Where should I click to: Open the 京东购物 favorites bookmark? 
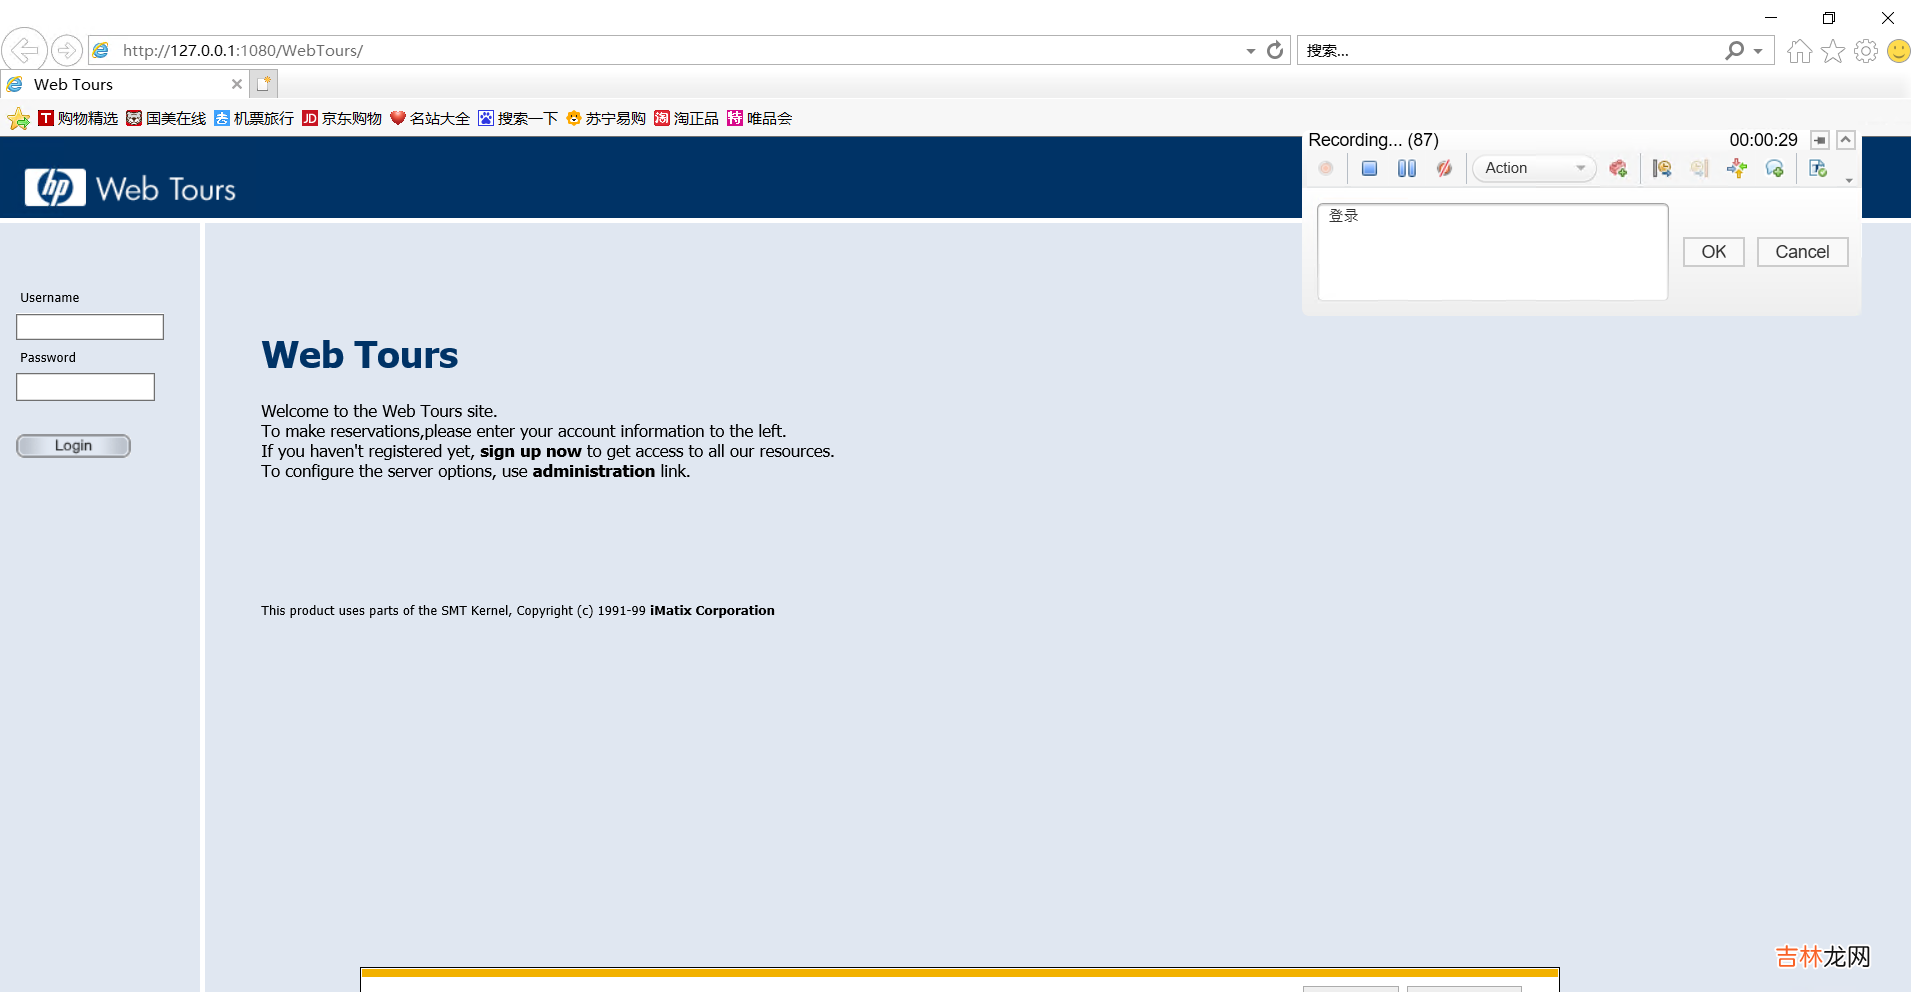[342, 119]
